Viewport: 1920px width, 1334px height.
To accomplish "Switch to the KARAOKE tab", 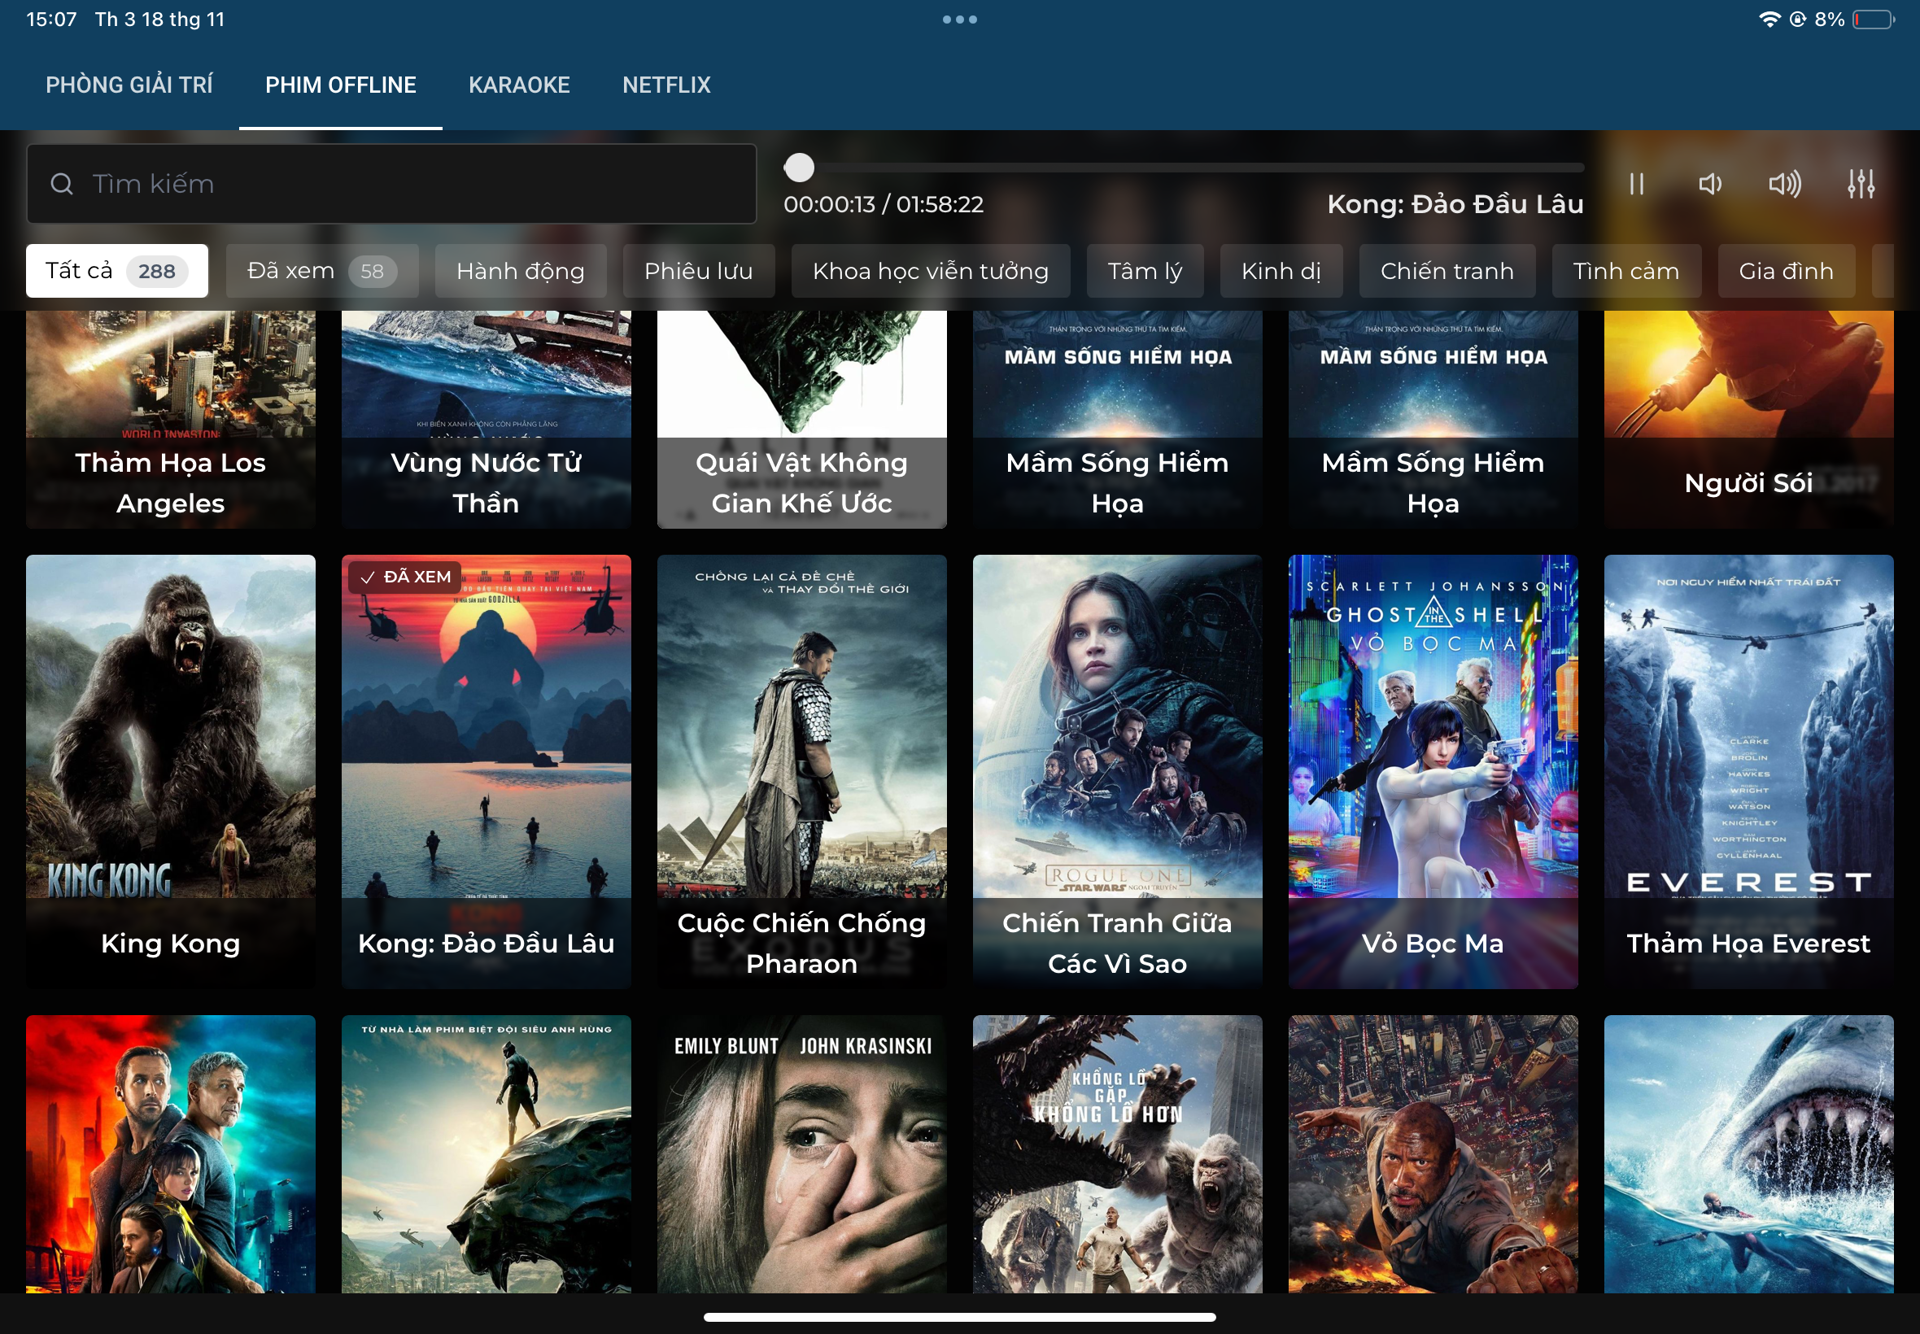I will [519, 85].
